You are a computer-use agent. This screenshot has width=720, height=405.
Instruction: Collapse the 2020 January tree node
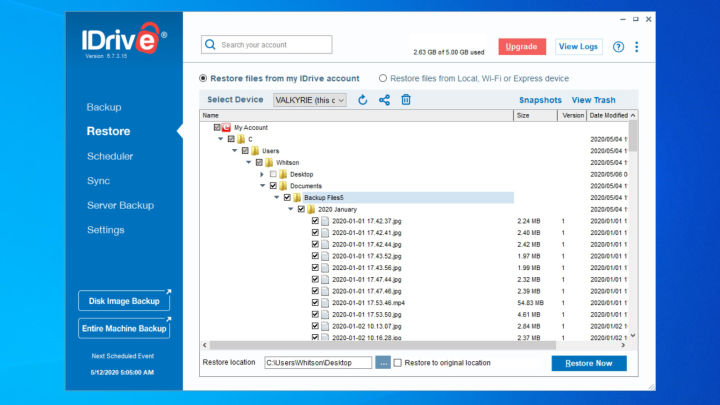coord(291,209)
